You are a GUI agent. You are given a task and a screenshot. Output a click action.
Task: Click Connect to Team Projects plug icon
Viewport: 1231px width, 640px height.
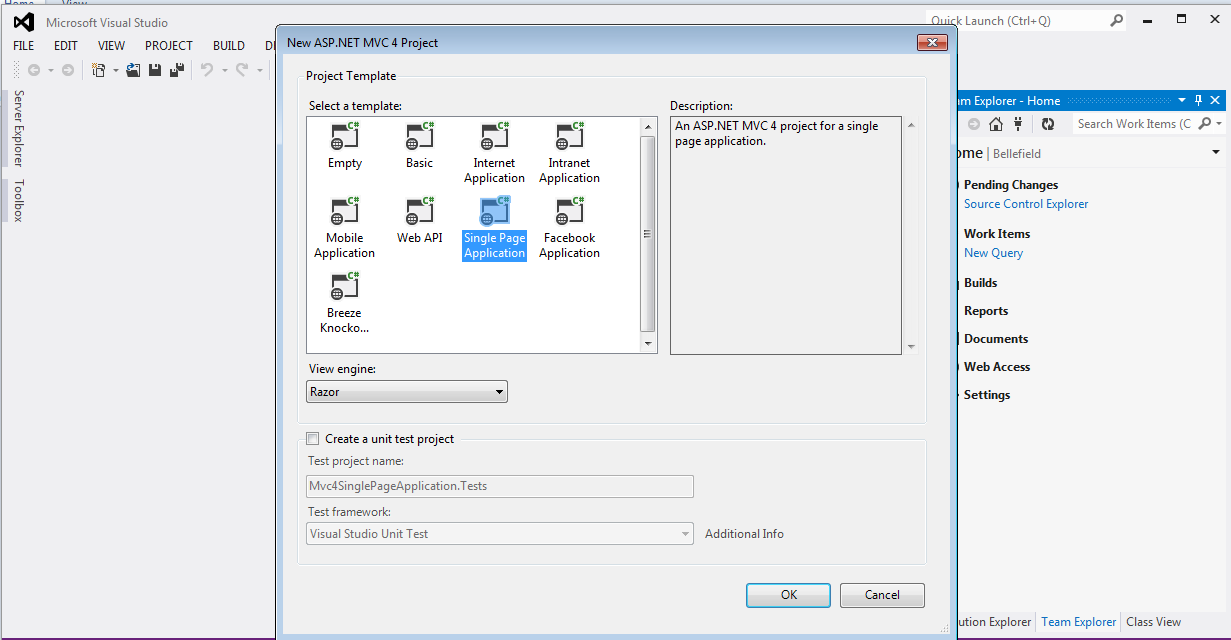coord(1018,124)
